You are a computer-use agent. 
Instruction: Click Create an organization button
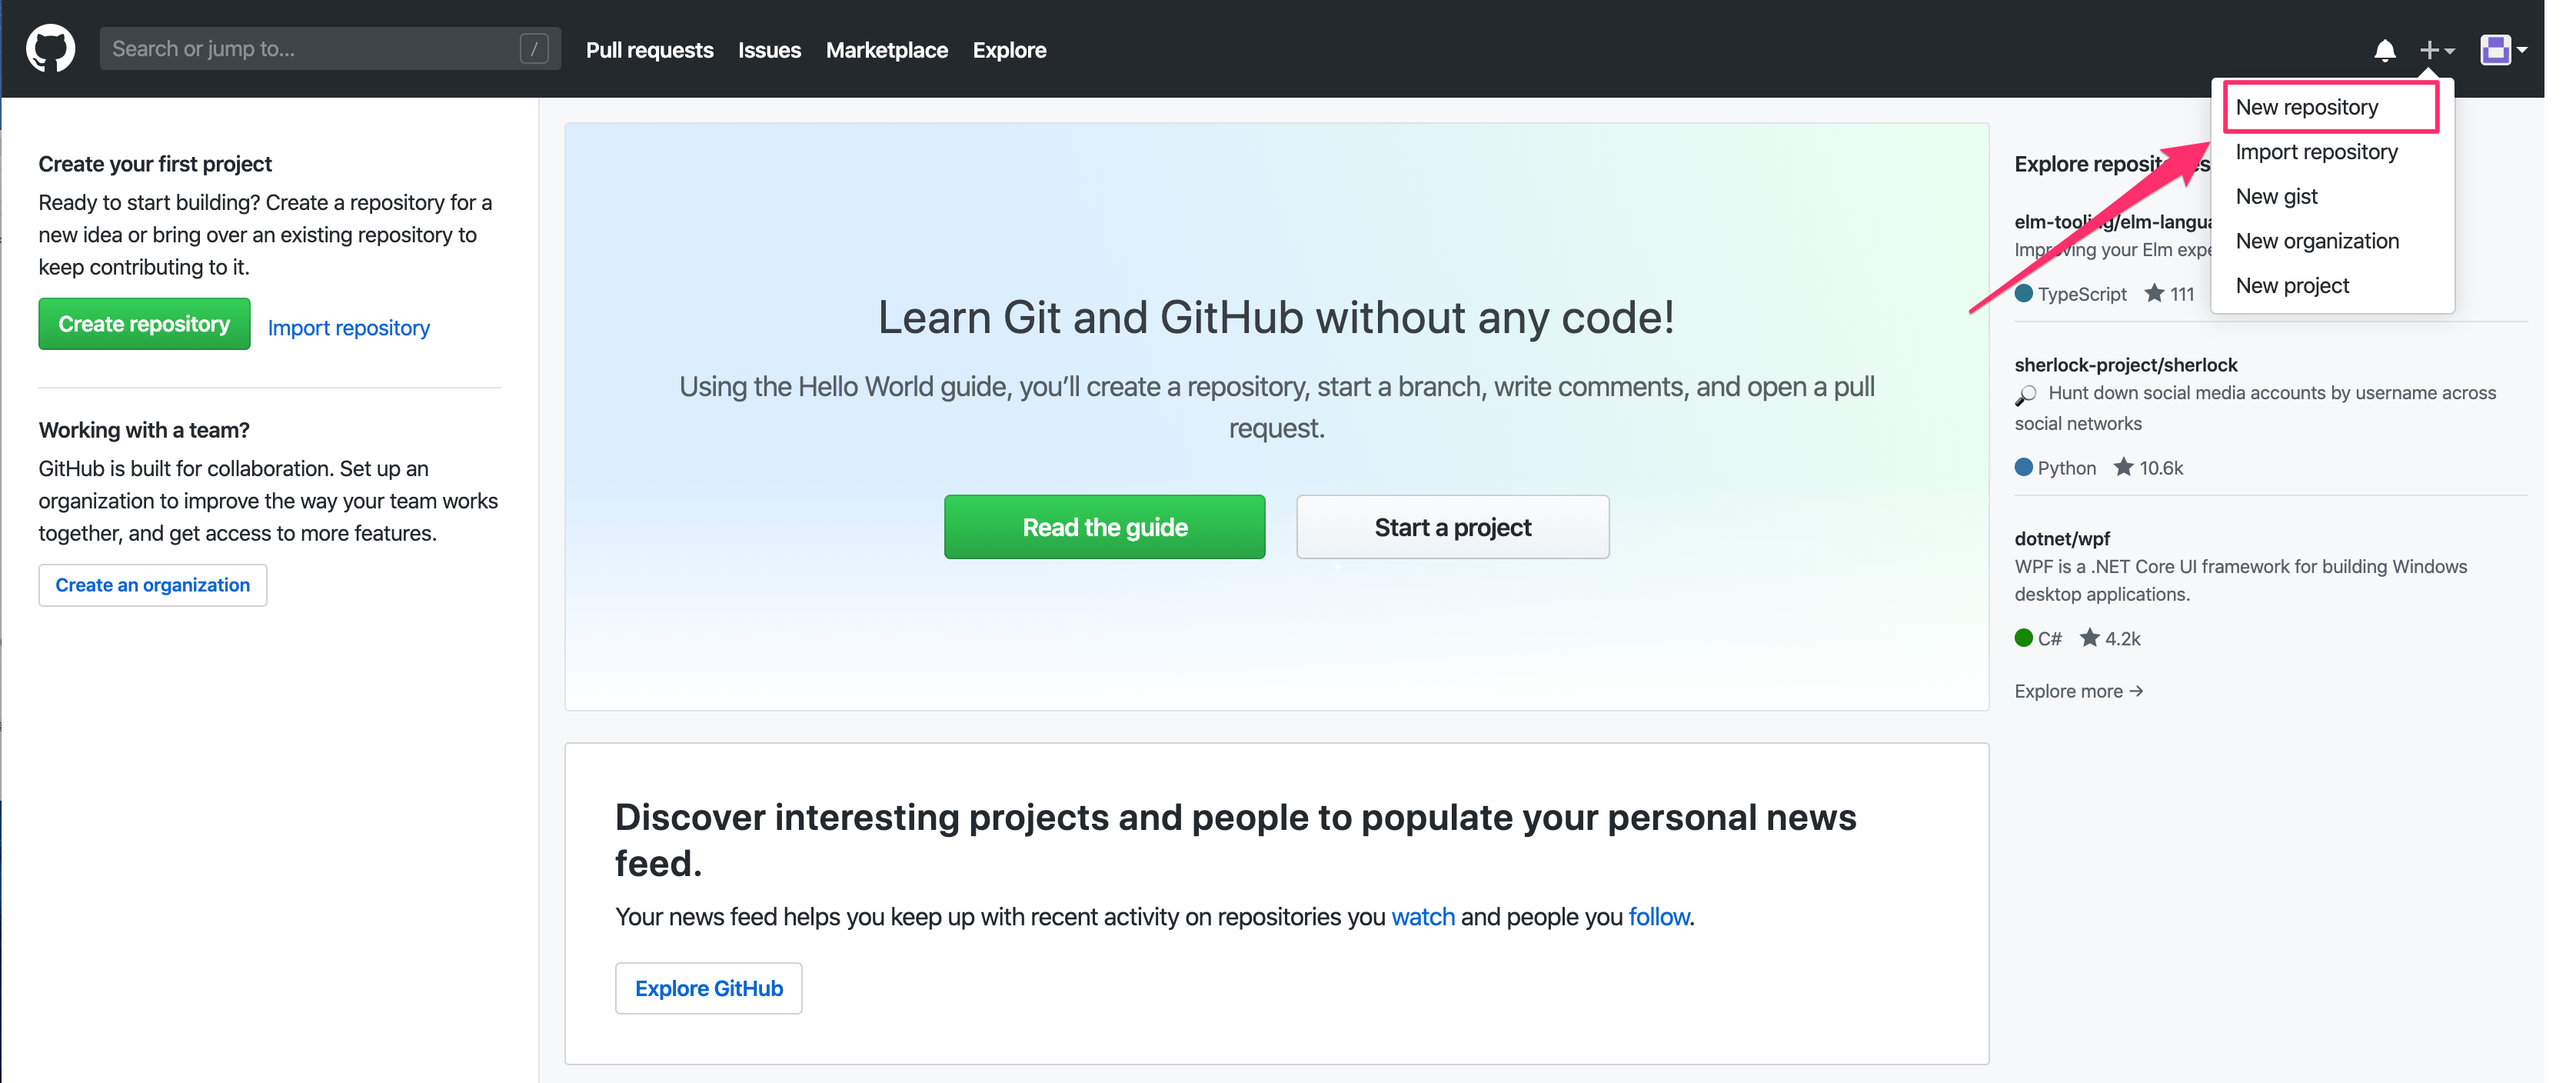[152, 585]
